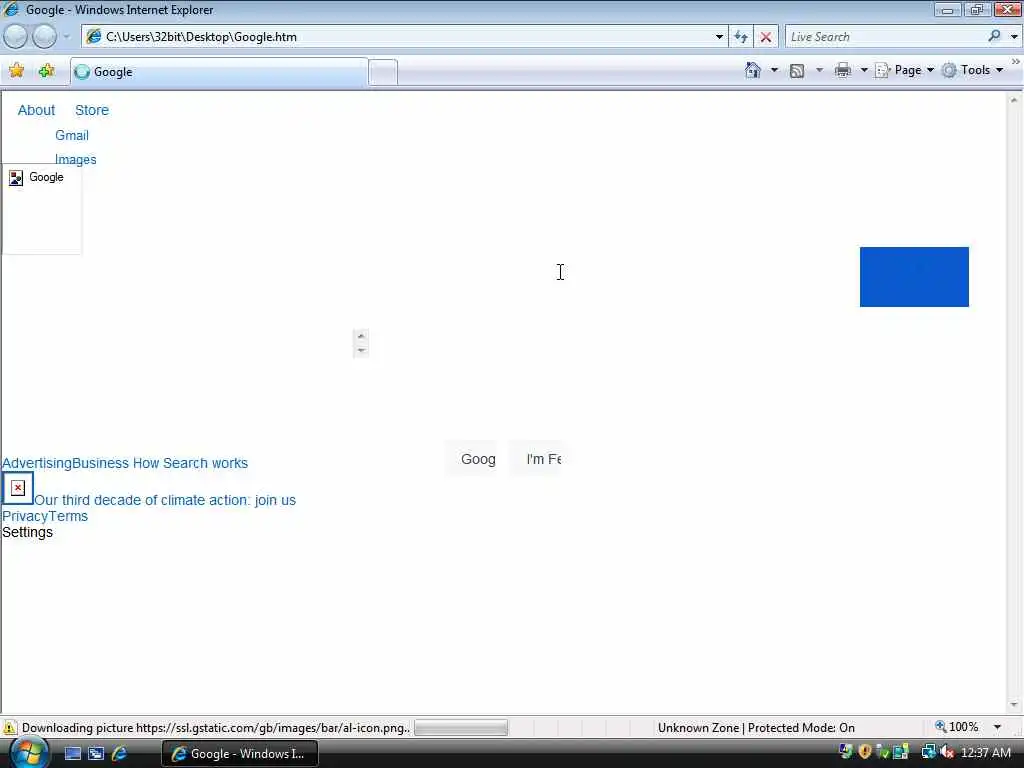Image resolution: width=1024 pixels, height=768 pixels.
Task: Click the Settings text
Action: 27,532
